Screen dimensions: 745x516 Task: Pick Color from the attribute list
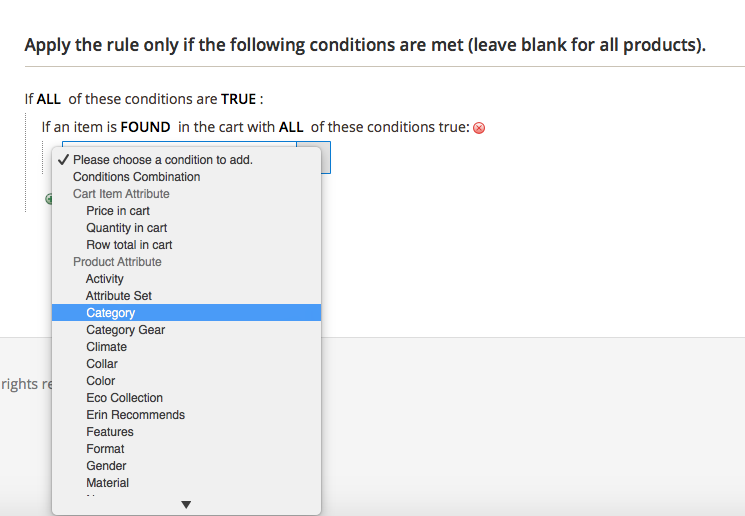click(100, 381)
